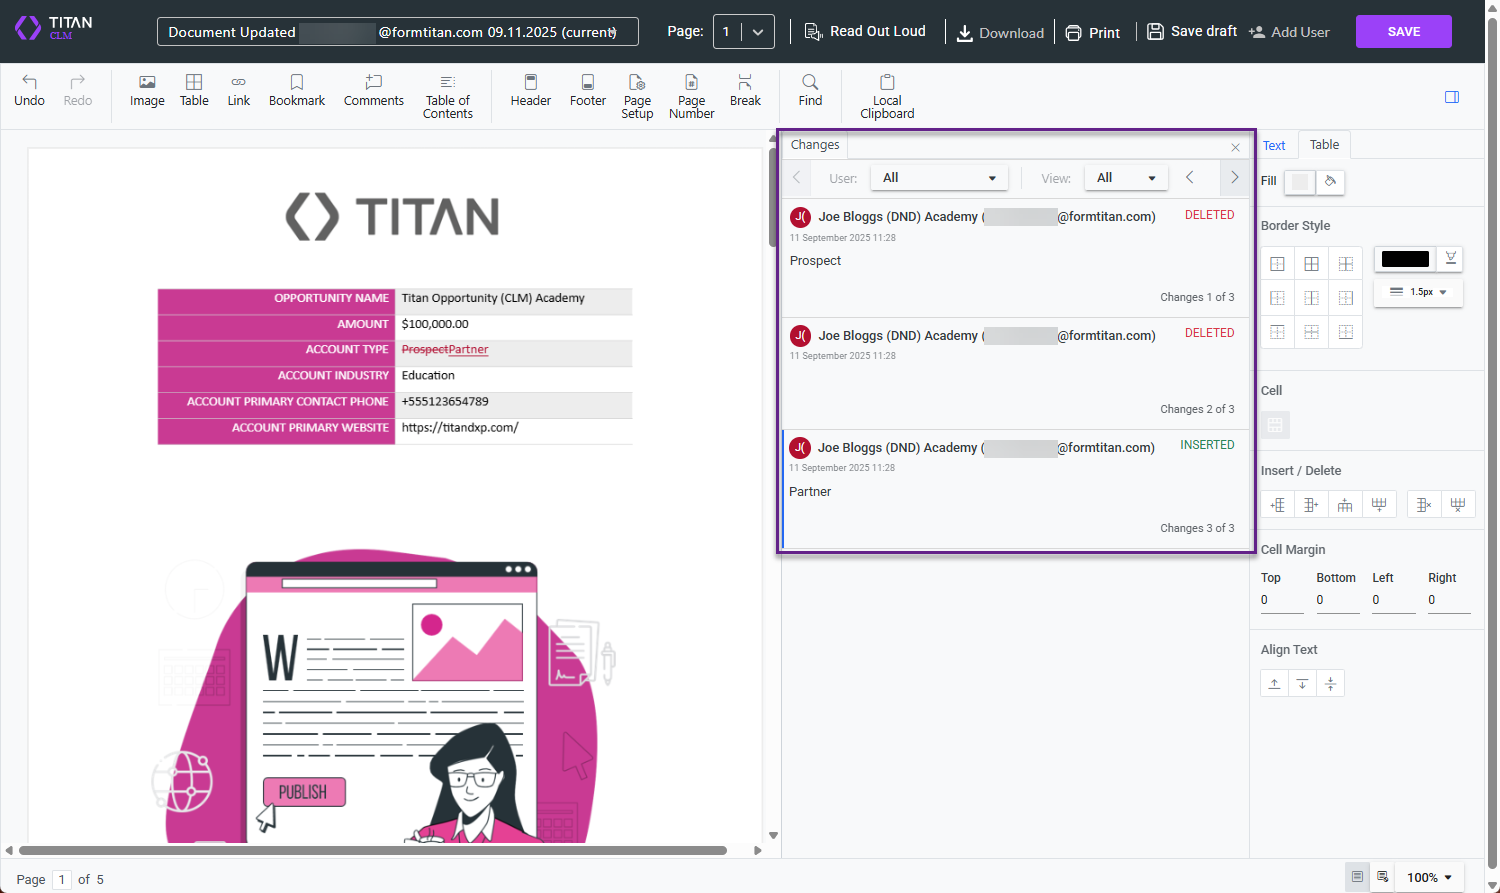Apply the all-borders style to the table
The width and height of the screenshot is (1500, 893).
(x=1311, y=263)
